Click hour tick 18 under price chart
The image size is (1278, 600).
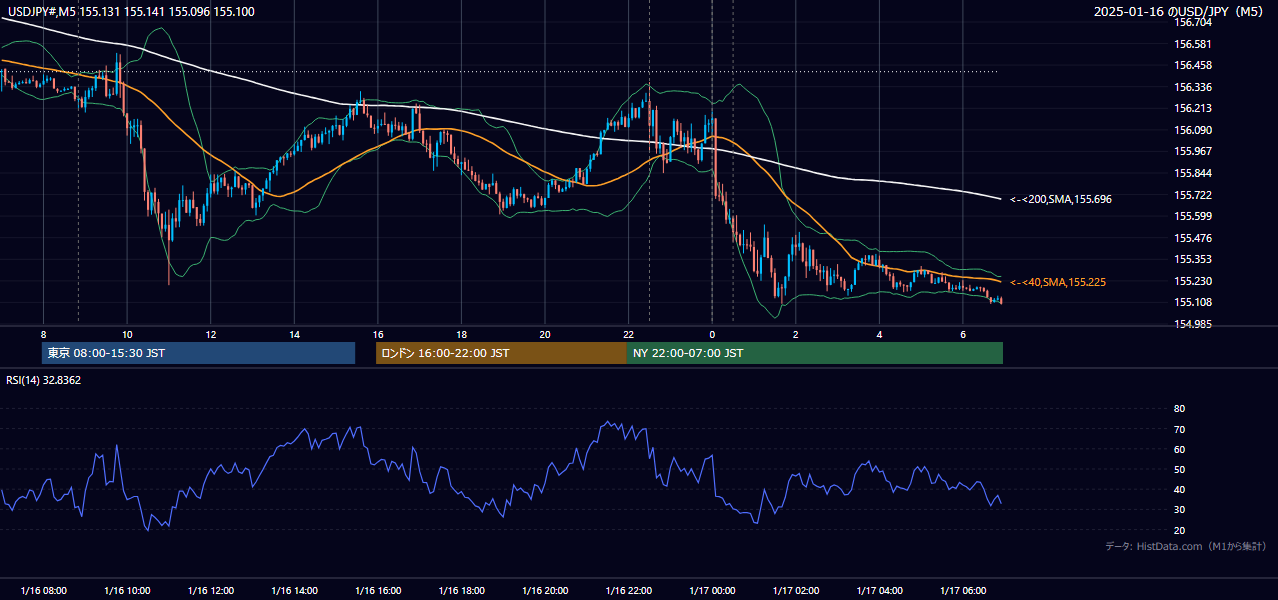tap(461, 334)
